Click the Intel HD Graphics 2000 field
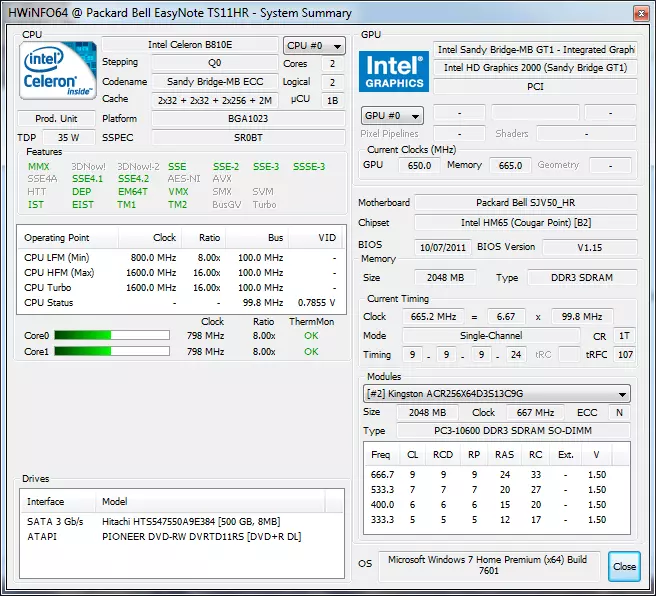This screenshot has height=596, width=656. coord(535,67)
